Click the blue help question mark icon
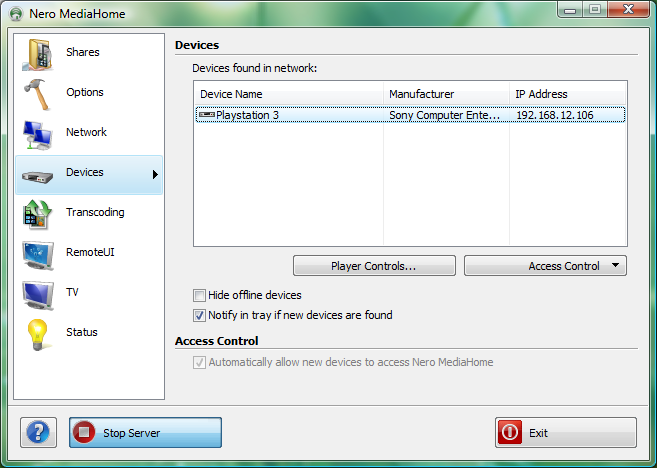The height and width of the screenshot is (468, 657). click(38, 433)
